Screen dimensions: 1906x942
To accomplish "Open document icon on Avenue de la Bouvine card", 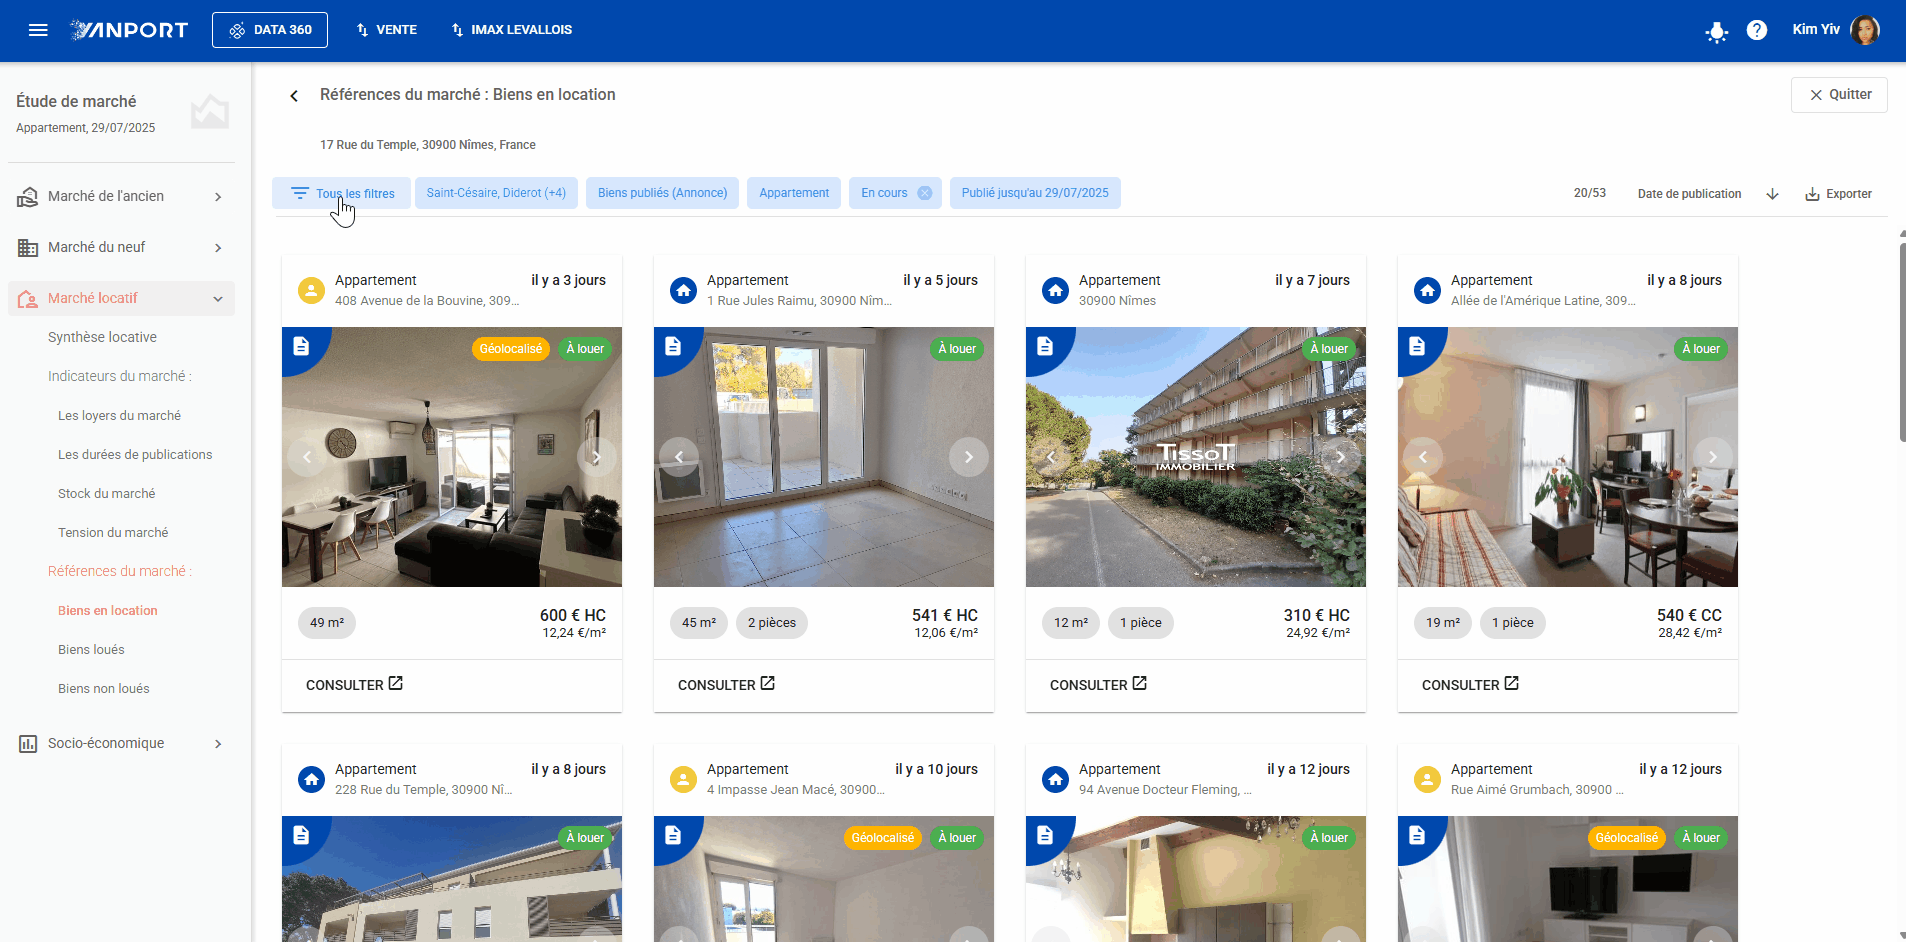I will point(301,346).
